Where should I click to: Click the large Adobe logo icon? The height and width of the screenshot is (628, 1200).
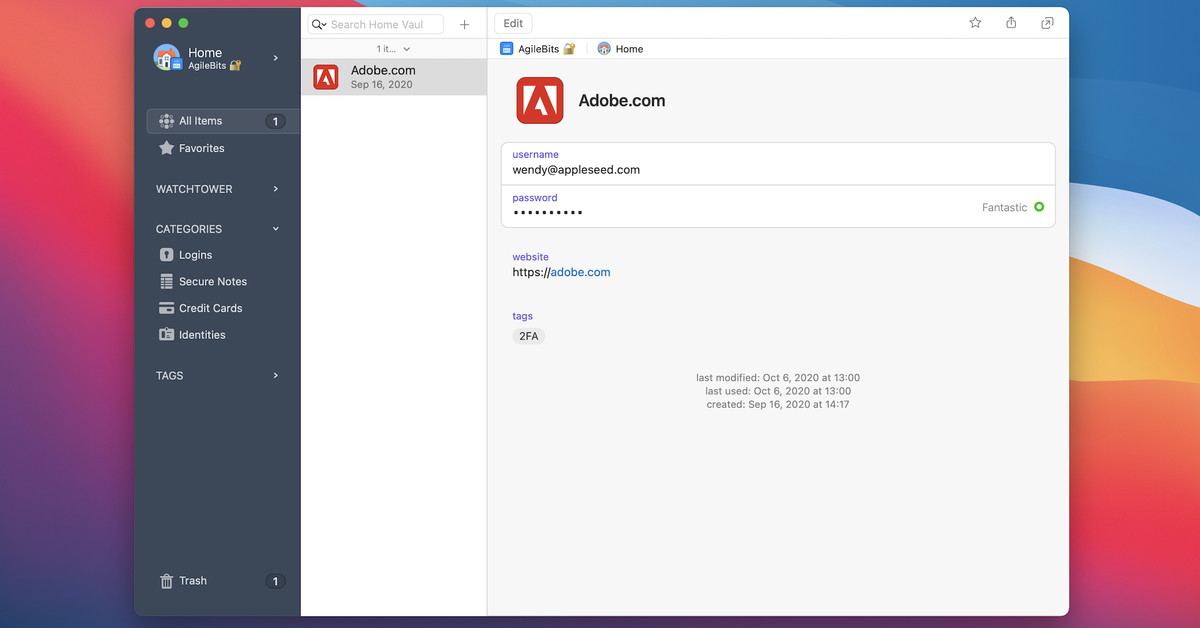(540, 100)
